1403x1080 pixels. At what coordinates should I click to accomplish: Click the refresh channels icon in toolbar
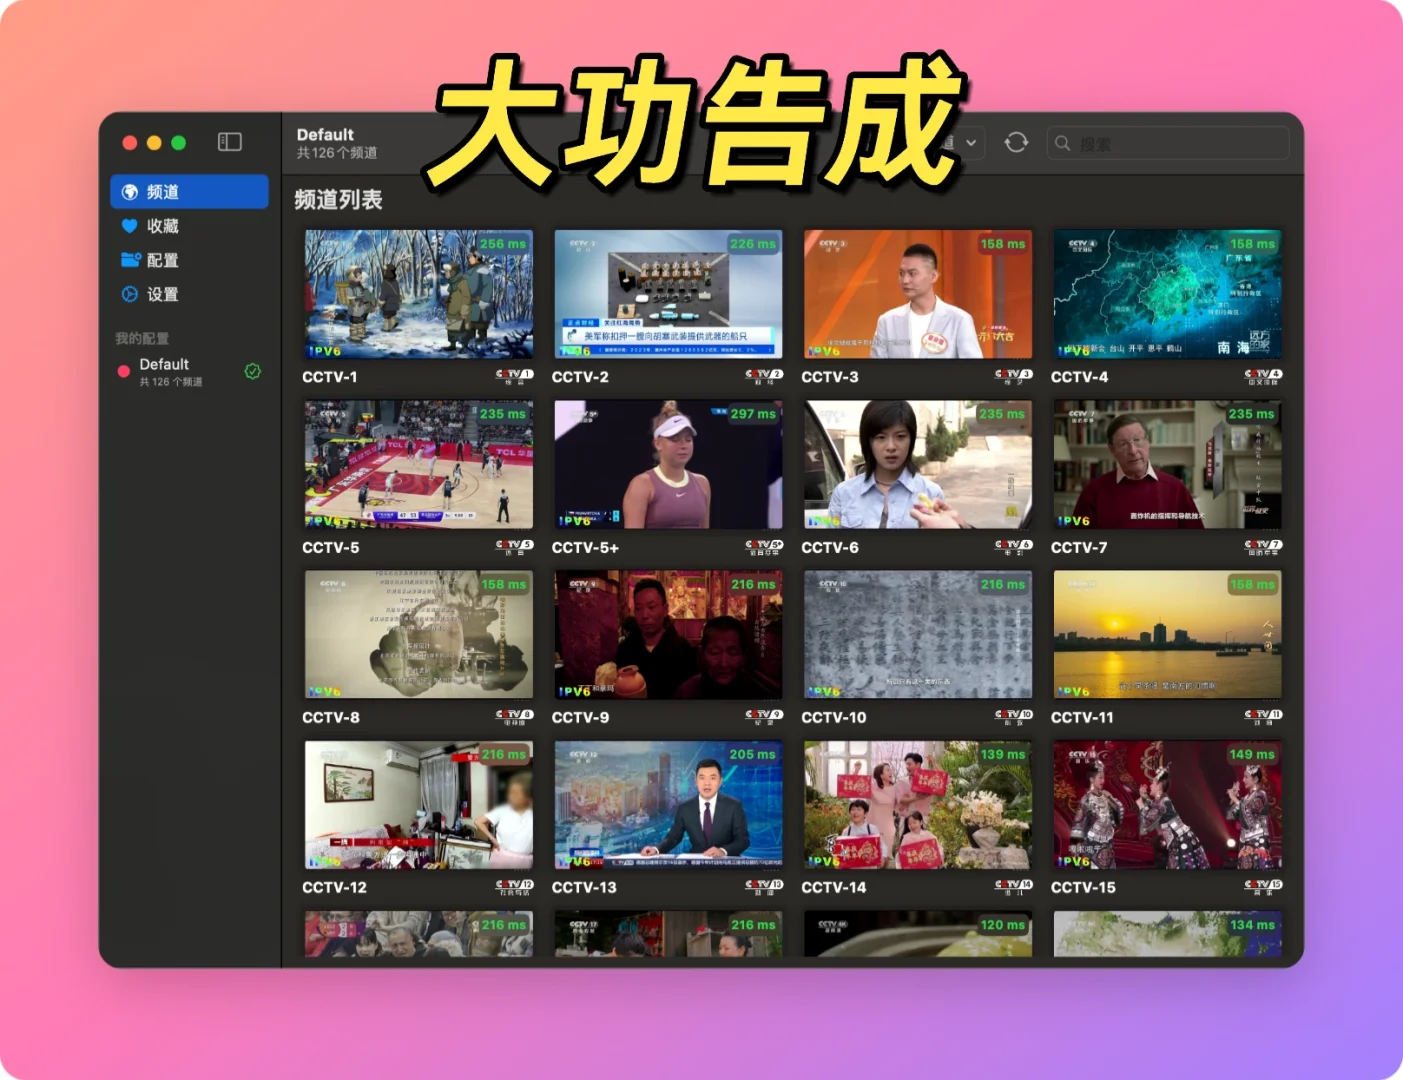(1016, 142)
